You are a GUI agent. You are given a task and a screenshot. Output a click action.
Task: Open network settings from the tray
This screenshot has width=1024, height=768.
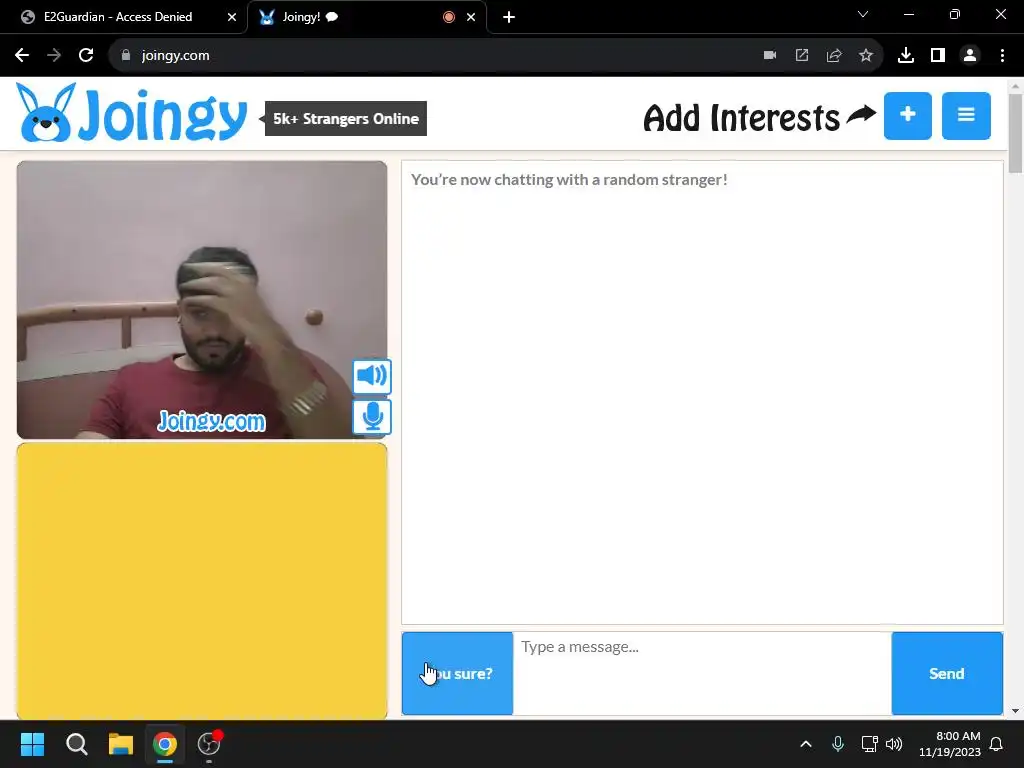[x=869, y=744]
